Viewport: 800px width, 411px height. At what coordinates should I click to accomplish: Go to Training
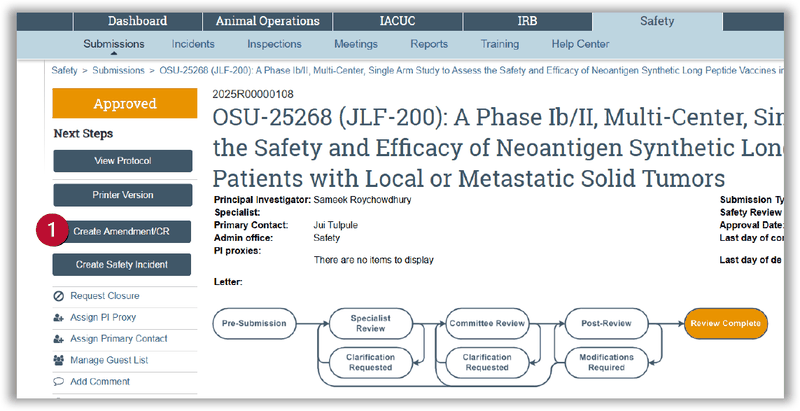(x=499, y=44)
